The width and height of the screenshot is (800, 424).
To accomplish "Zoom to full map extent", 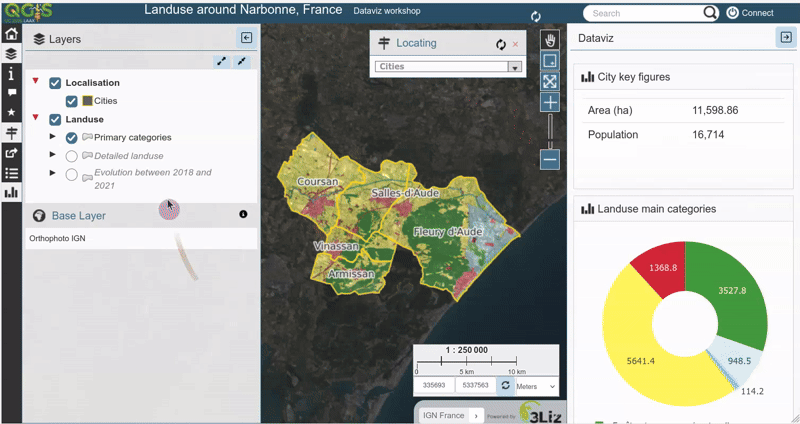I will pos(550,82).
